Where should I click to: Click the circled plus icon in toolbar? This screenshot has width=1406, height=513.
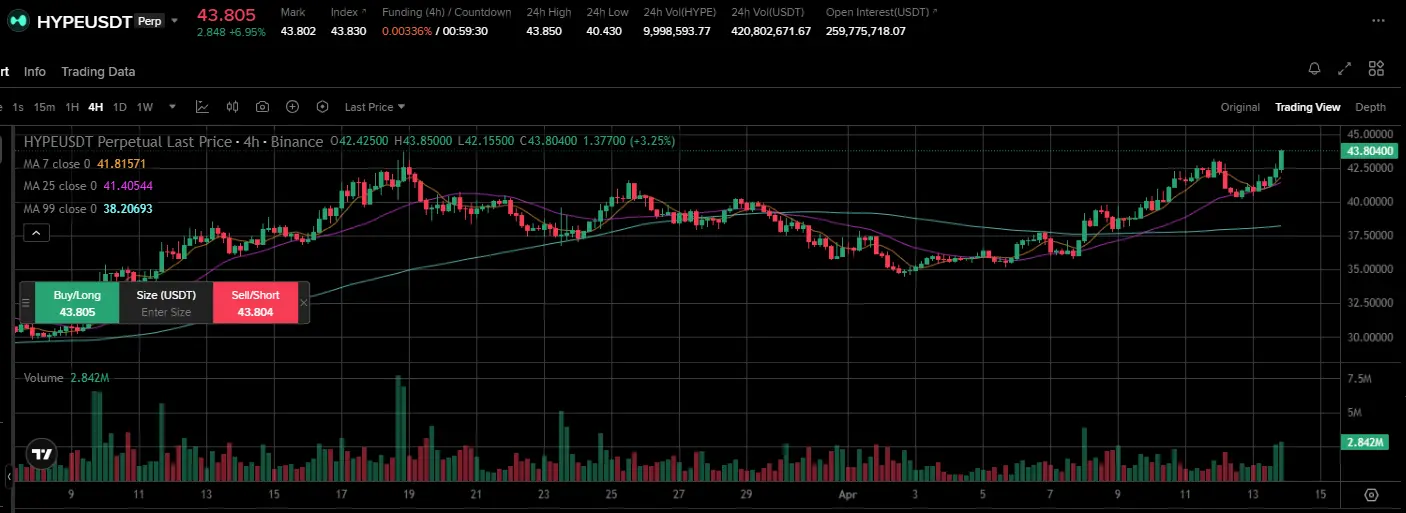click(x=292, y=107)
